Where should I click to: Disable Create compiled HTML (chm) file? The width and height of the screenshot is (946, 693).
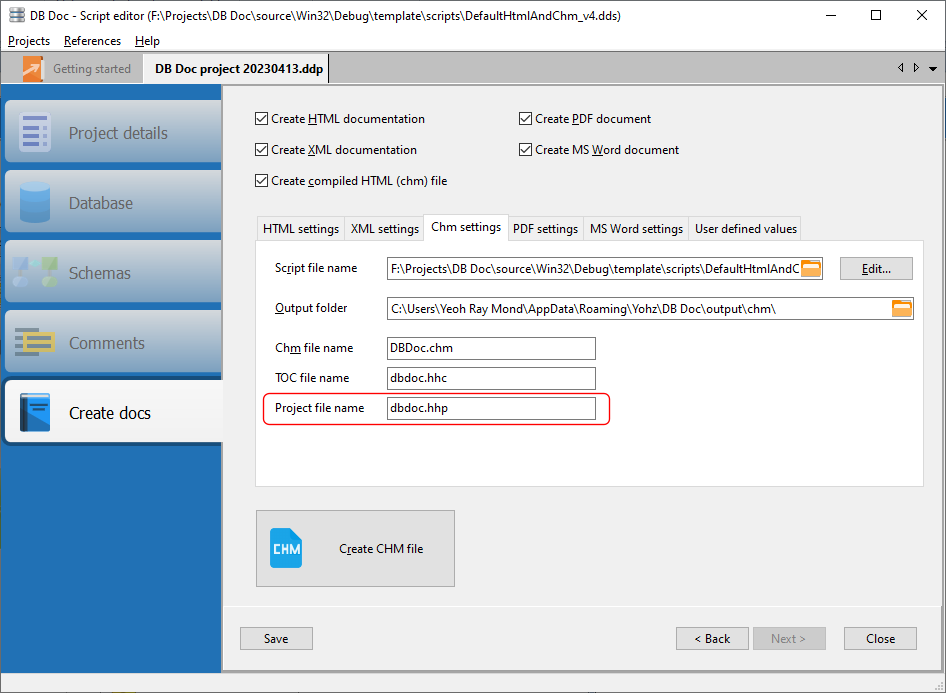[x=262, y=181]
